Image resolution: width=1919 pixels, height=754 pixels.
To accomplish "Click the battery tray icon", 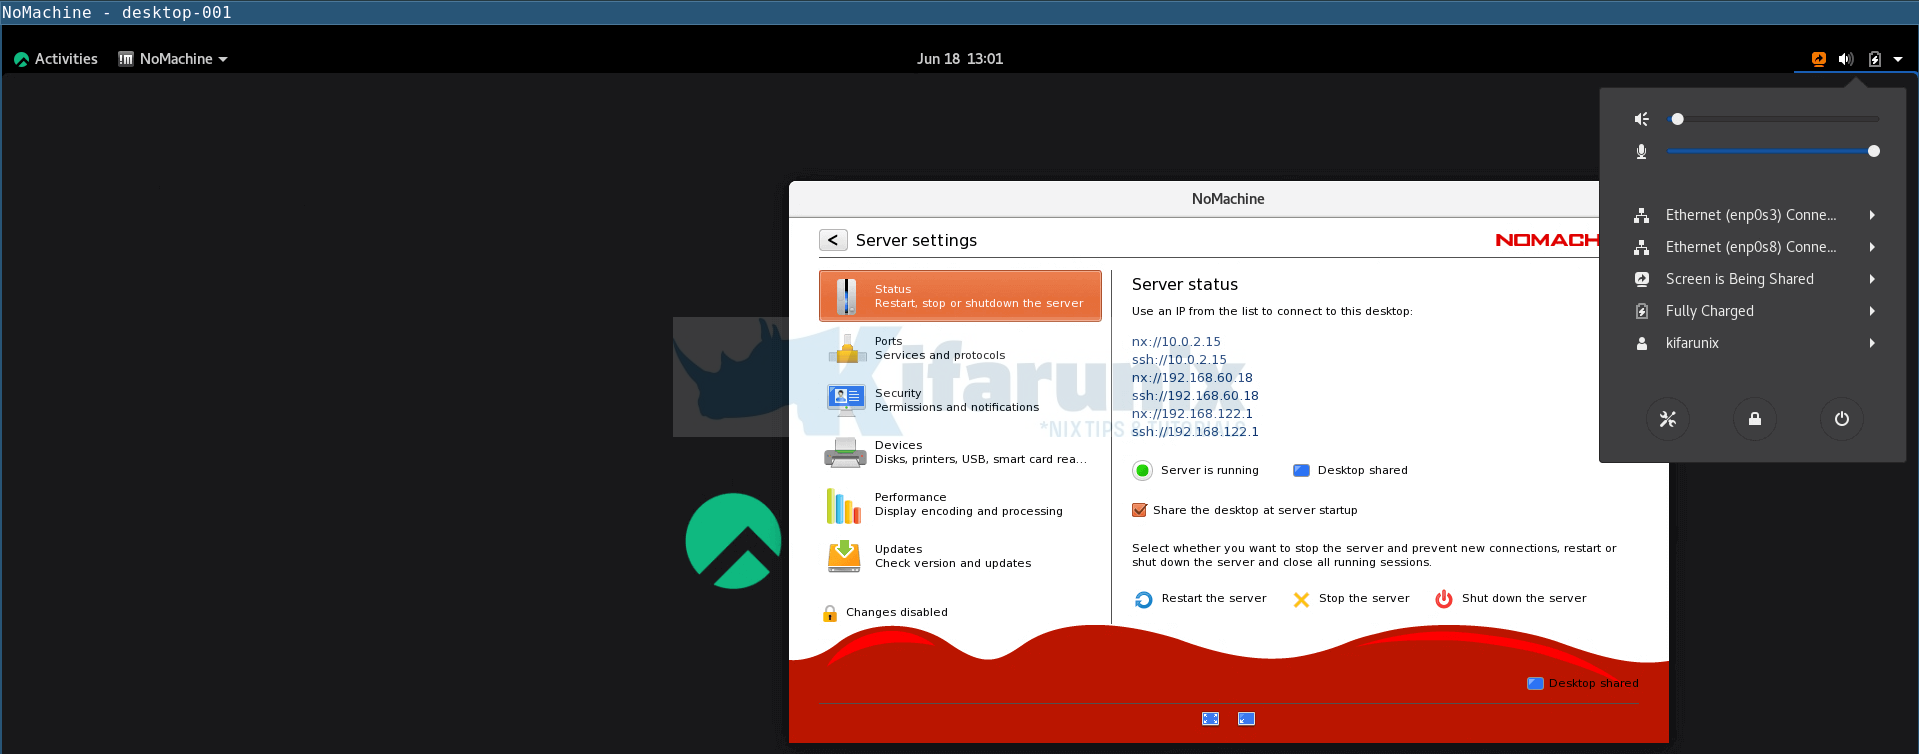I will point(1875,59).
